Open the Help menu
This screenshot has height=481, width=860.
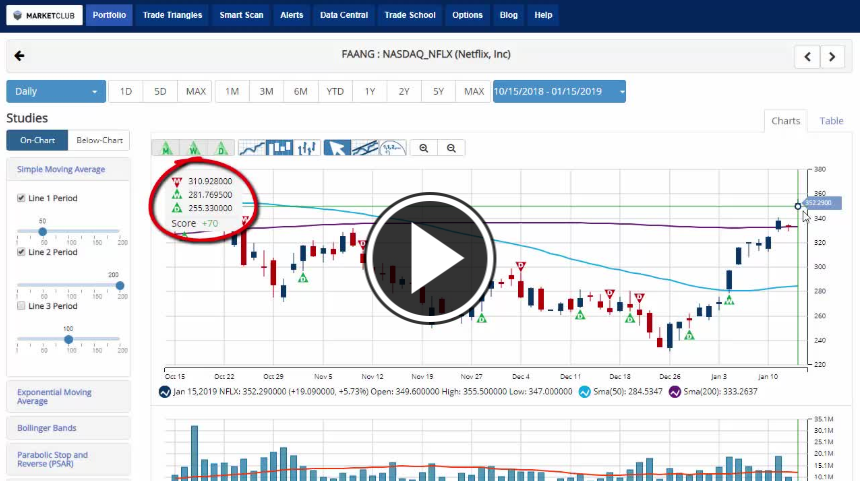coord(543,15)
